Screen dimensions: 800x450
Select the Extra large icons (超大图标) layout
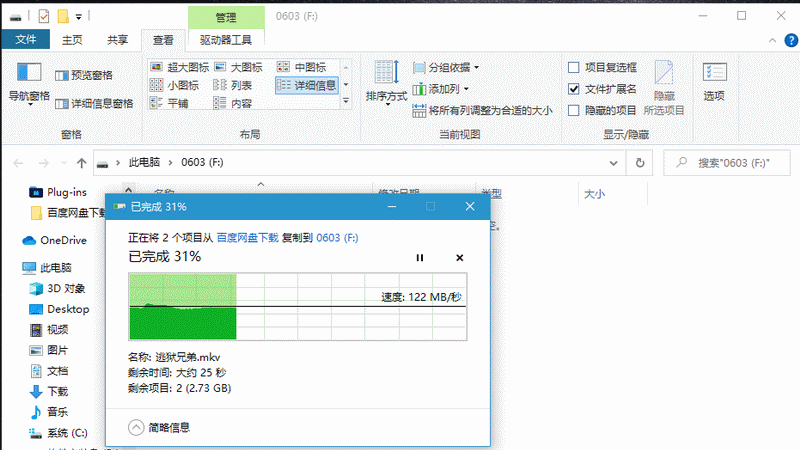click(180, 67)
